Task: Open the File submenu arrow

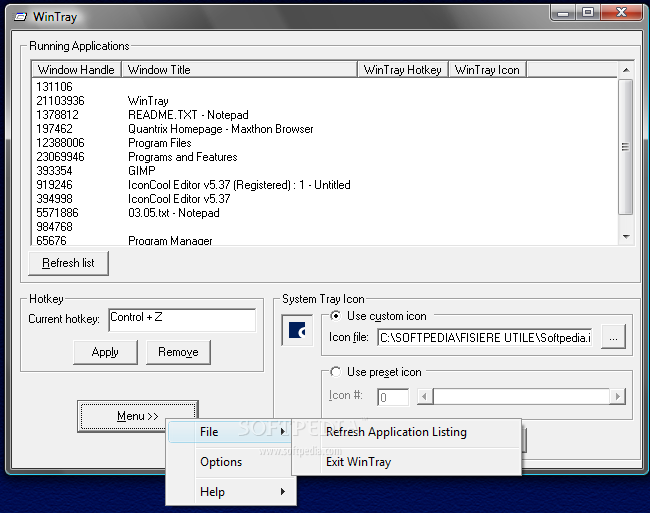Action: click(x=283, y=431)
